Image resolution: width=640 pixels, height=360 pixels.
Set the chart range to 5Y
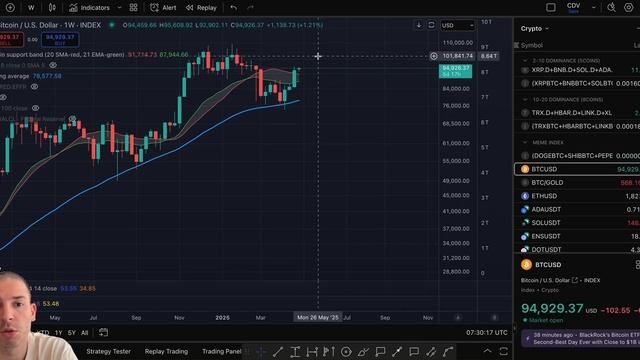[71, 333]
